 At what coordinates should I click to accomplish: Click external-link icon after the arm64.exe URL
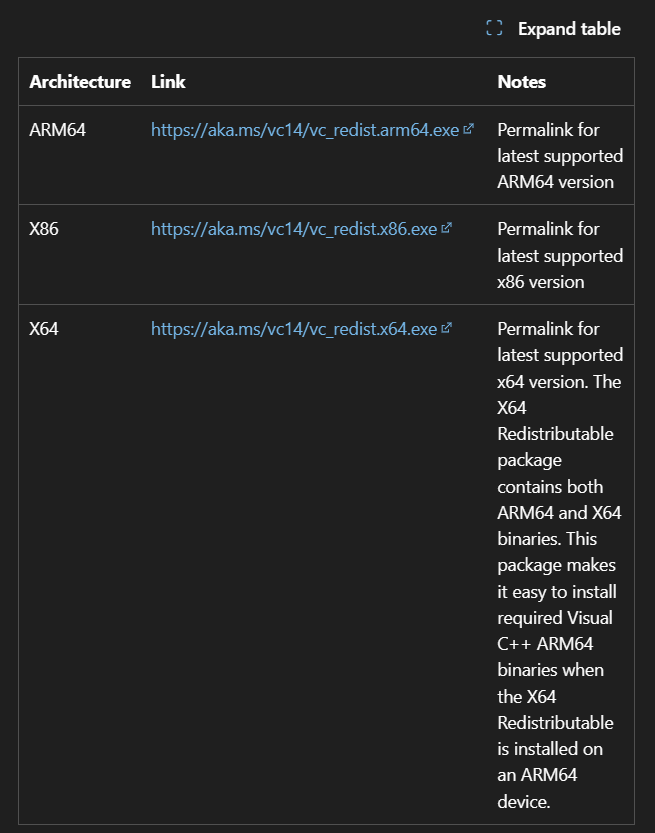click(x=468, y=129)
